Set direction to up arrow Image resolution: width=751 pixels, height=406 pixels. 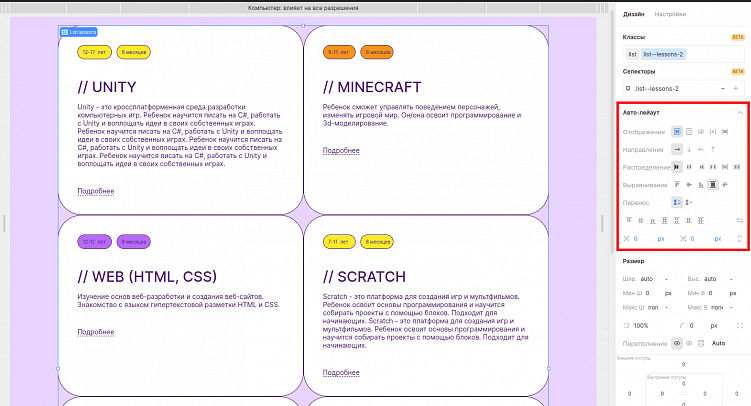point(713,149)
